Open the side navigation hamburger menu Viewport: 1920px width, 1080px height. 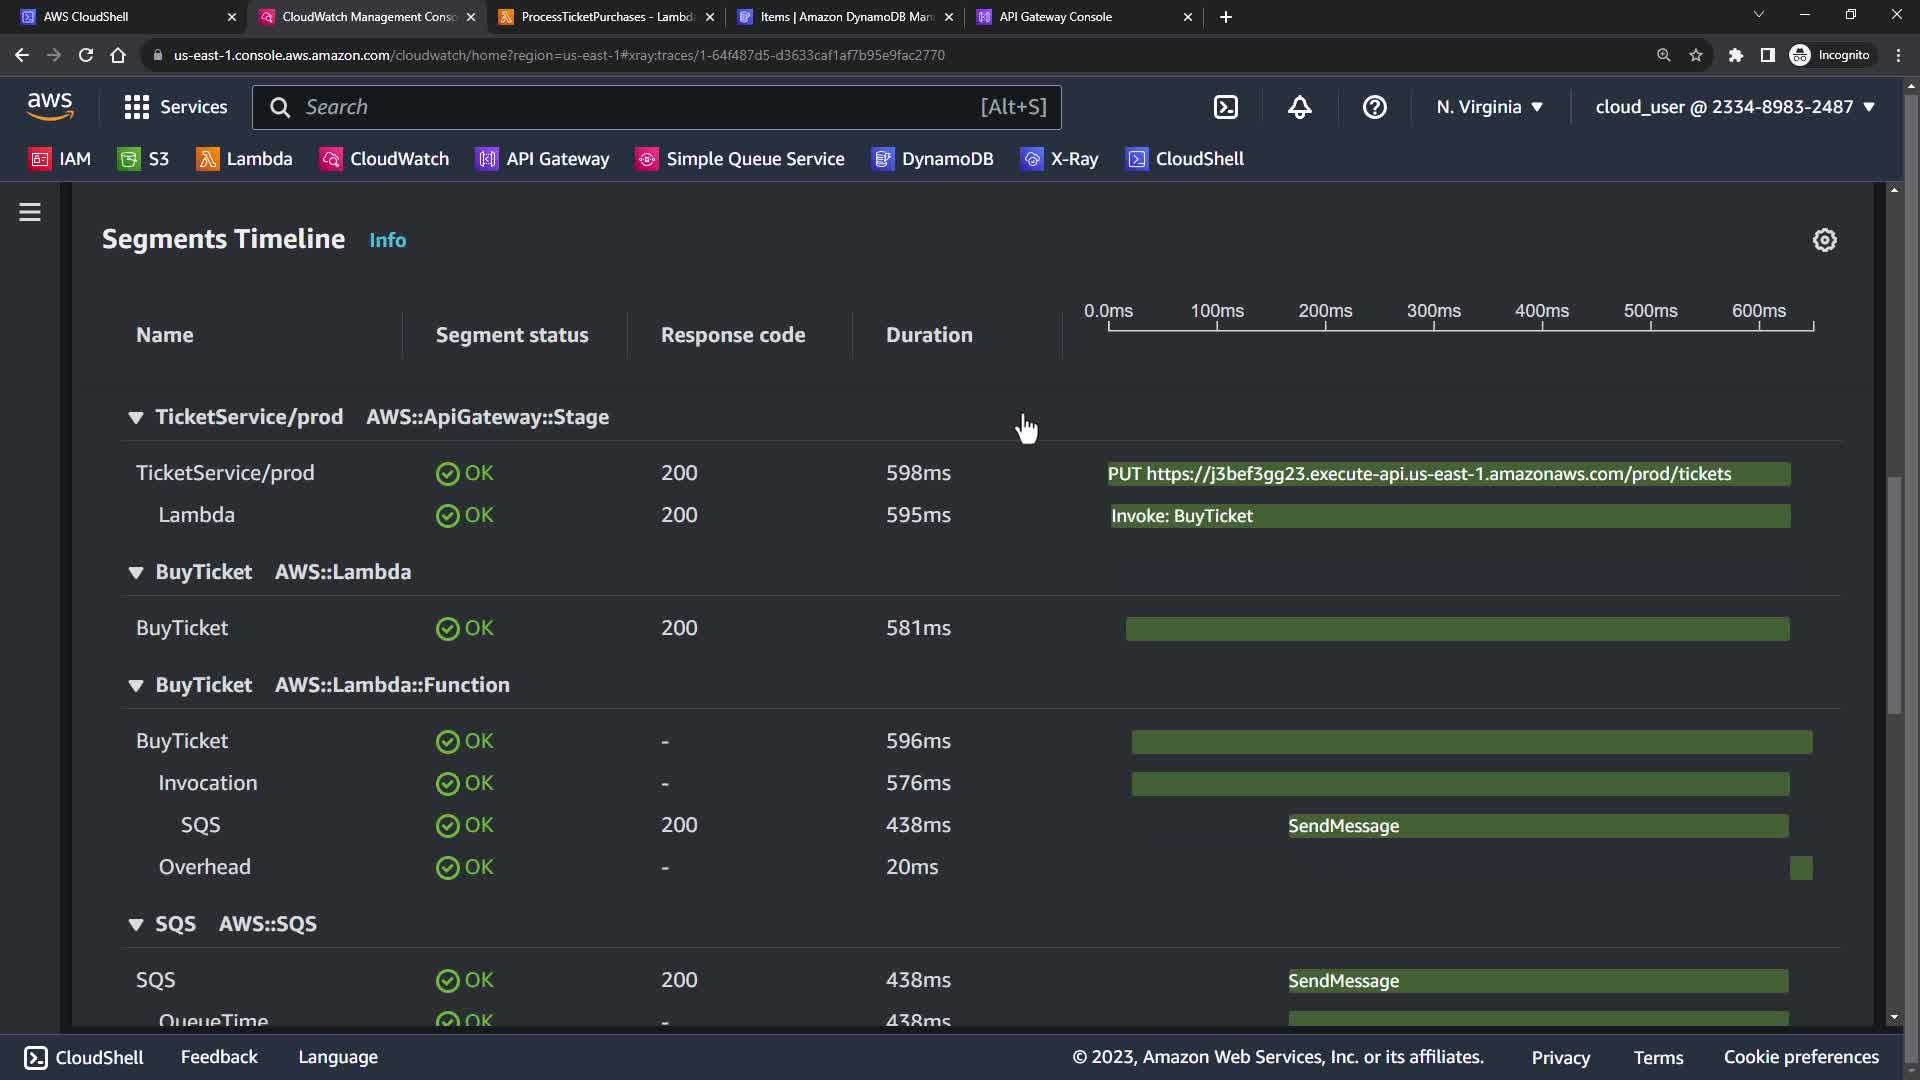click(30, 212)
